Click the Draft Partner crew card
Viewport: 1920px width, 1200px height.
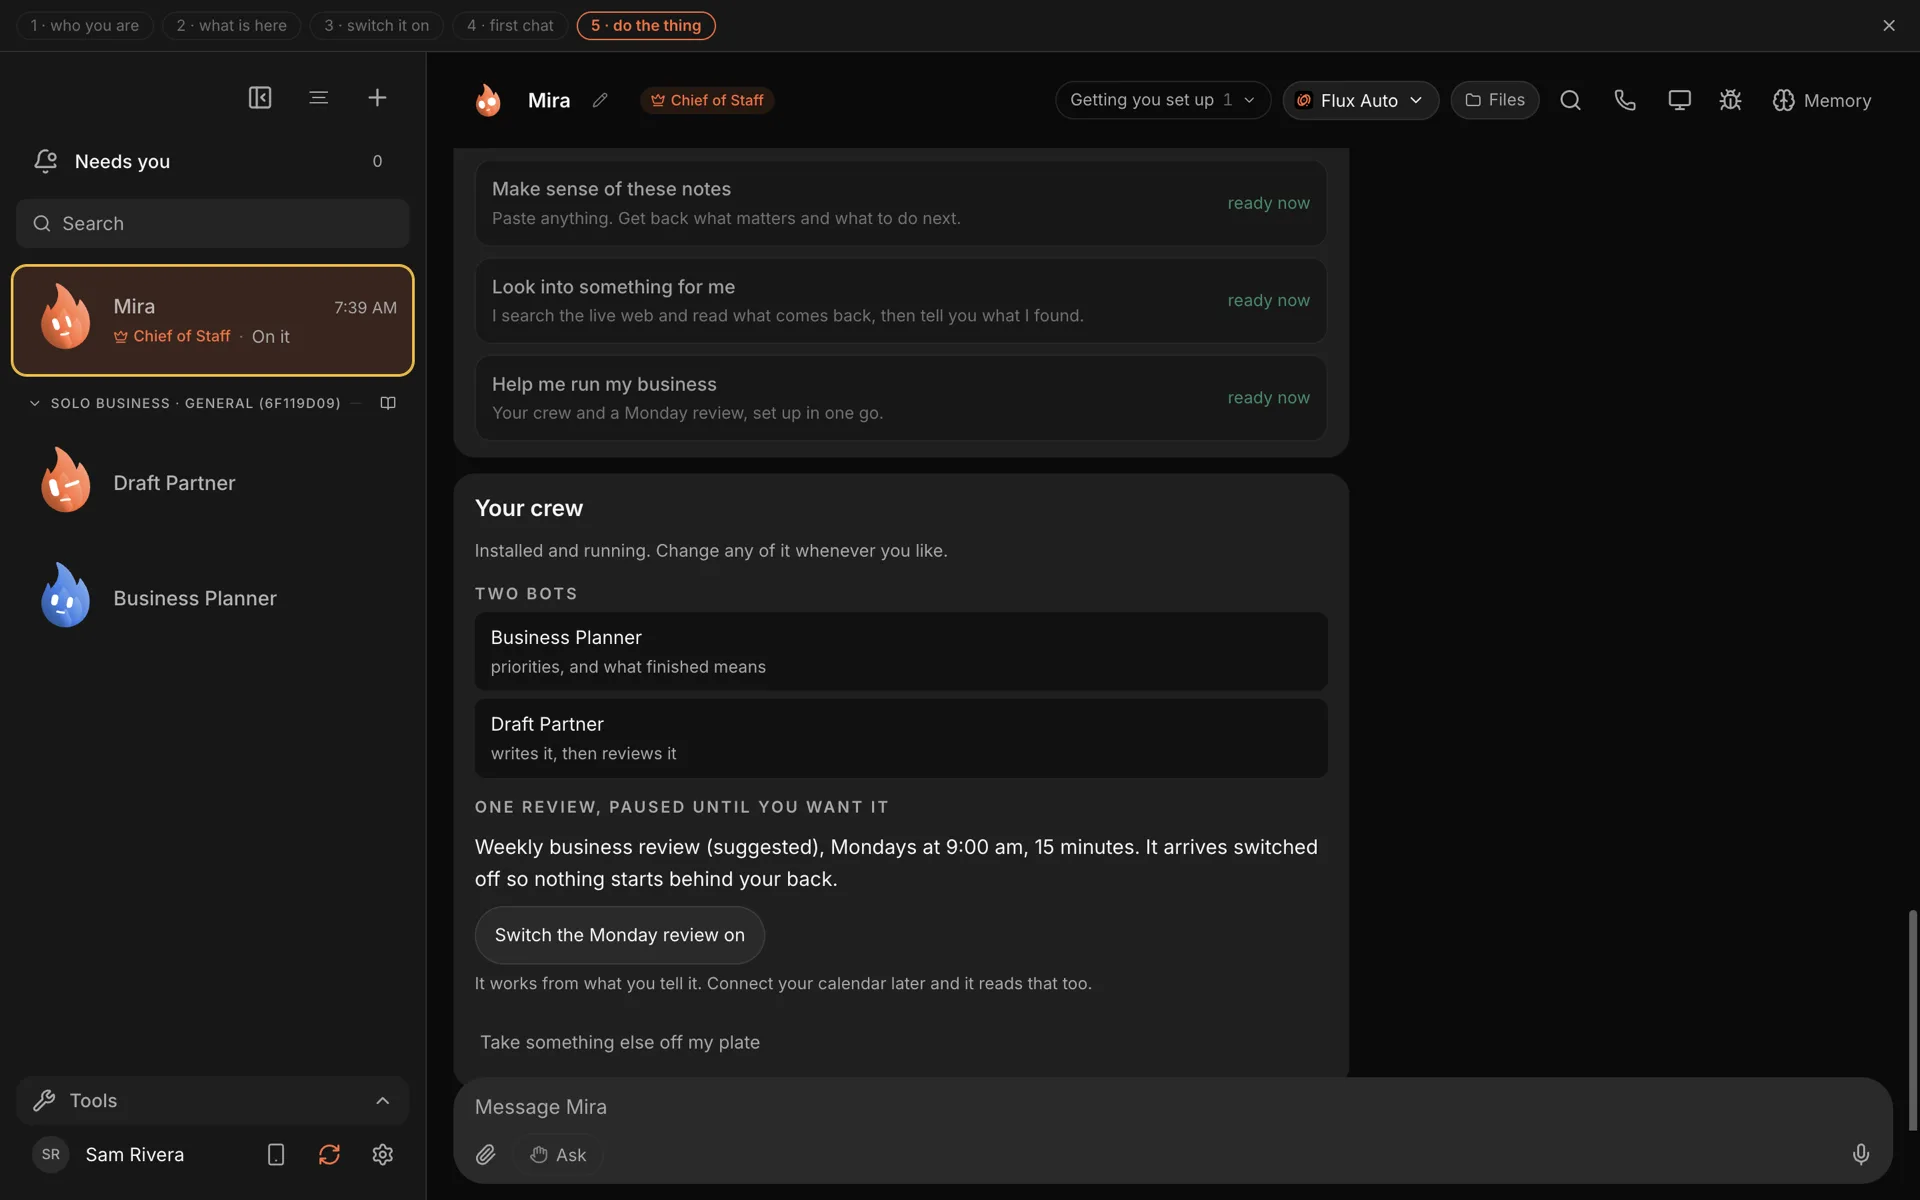[901, 738]
